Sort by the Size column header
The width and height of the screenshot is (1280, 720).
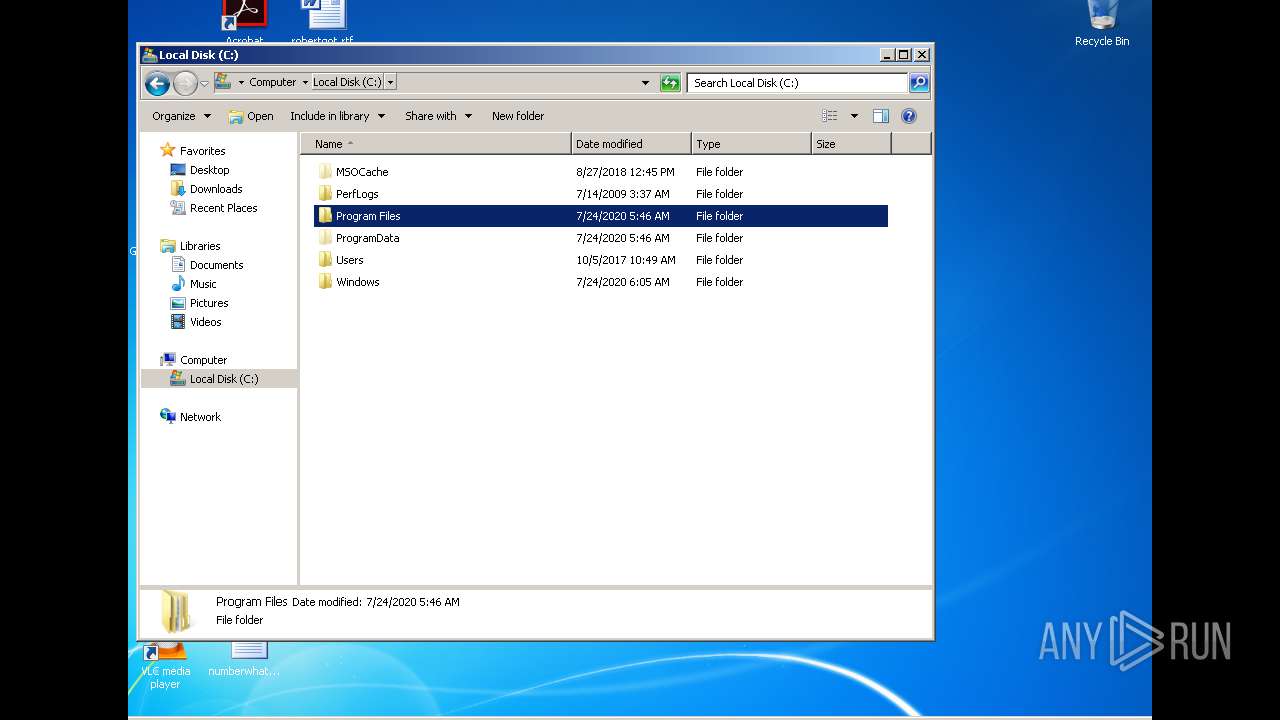(851, 144)
